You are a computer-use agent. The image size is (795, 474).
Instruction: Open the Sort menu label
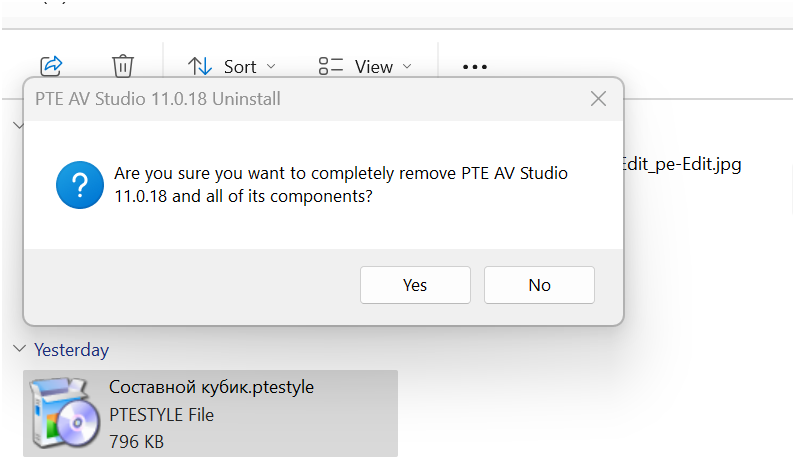[240, 67]
